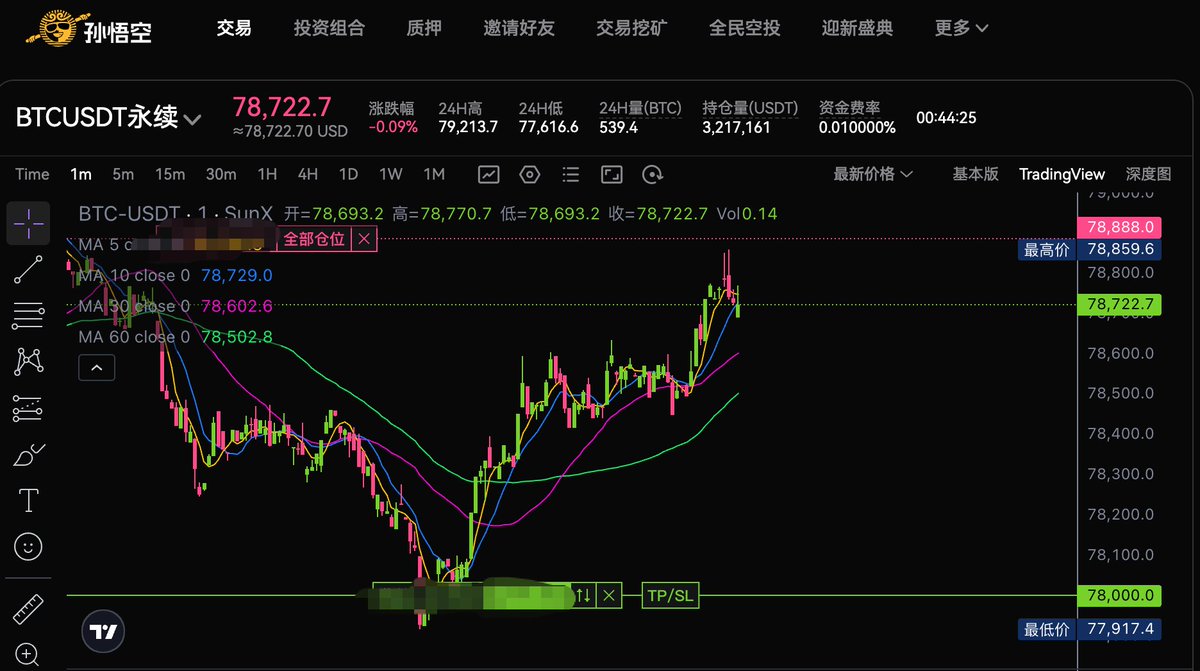The image size is (1200, 671).
Task: Click the MA 10 close indicator legend
Action: pyautogui.click(x=175, y=275)
